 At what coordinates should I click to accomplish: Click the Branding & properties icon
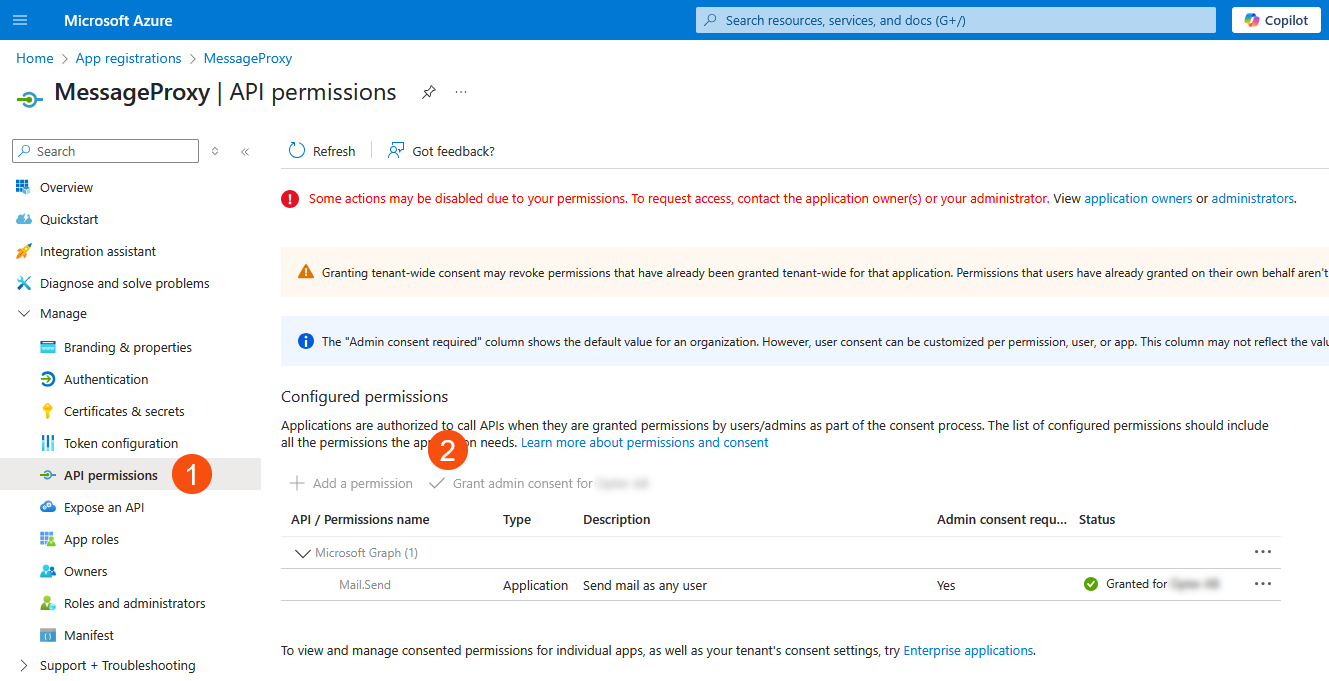click(x=48, y=347)
